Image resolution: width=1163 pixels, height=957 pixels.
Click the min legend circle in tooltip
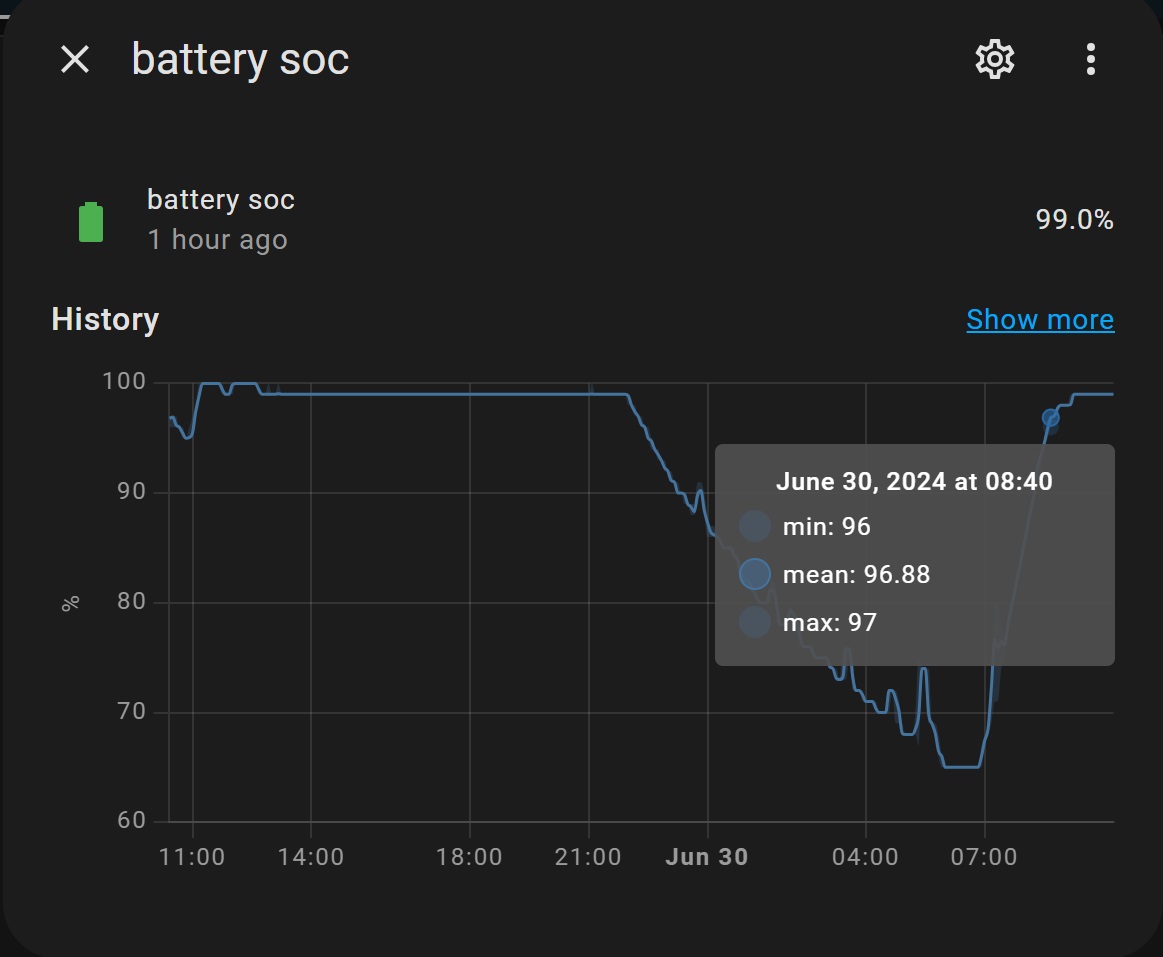coord(755,526)
